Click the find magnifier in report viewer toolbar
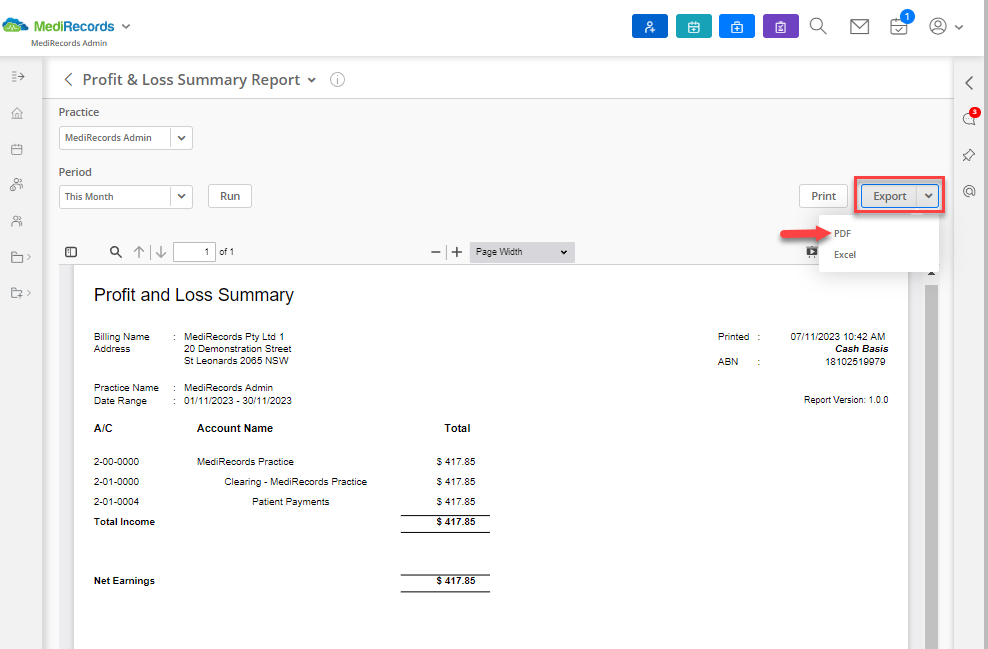Image resolution: width=988 pixels, height=649 pixels. pos(115,252)
